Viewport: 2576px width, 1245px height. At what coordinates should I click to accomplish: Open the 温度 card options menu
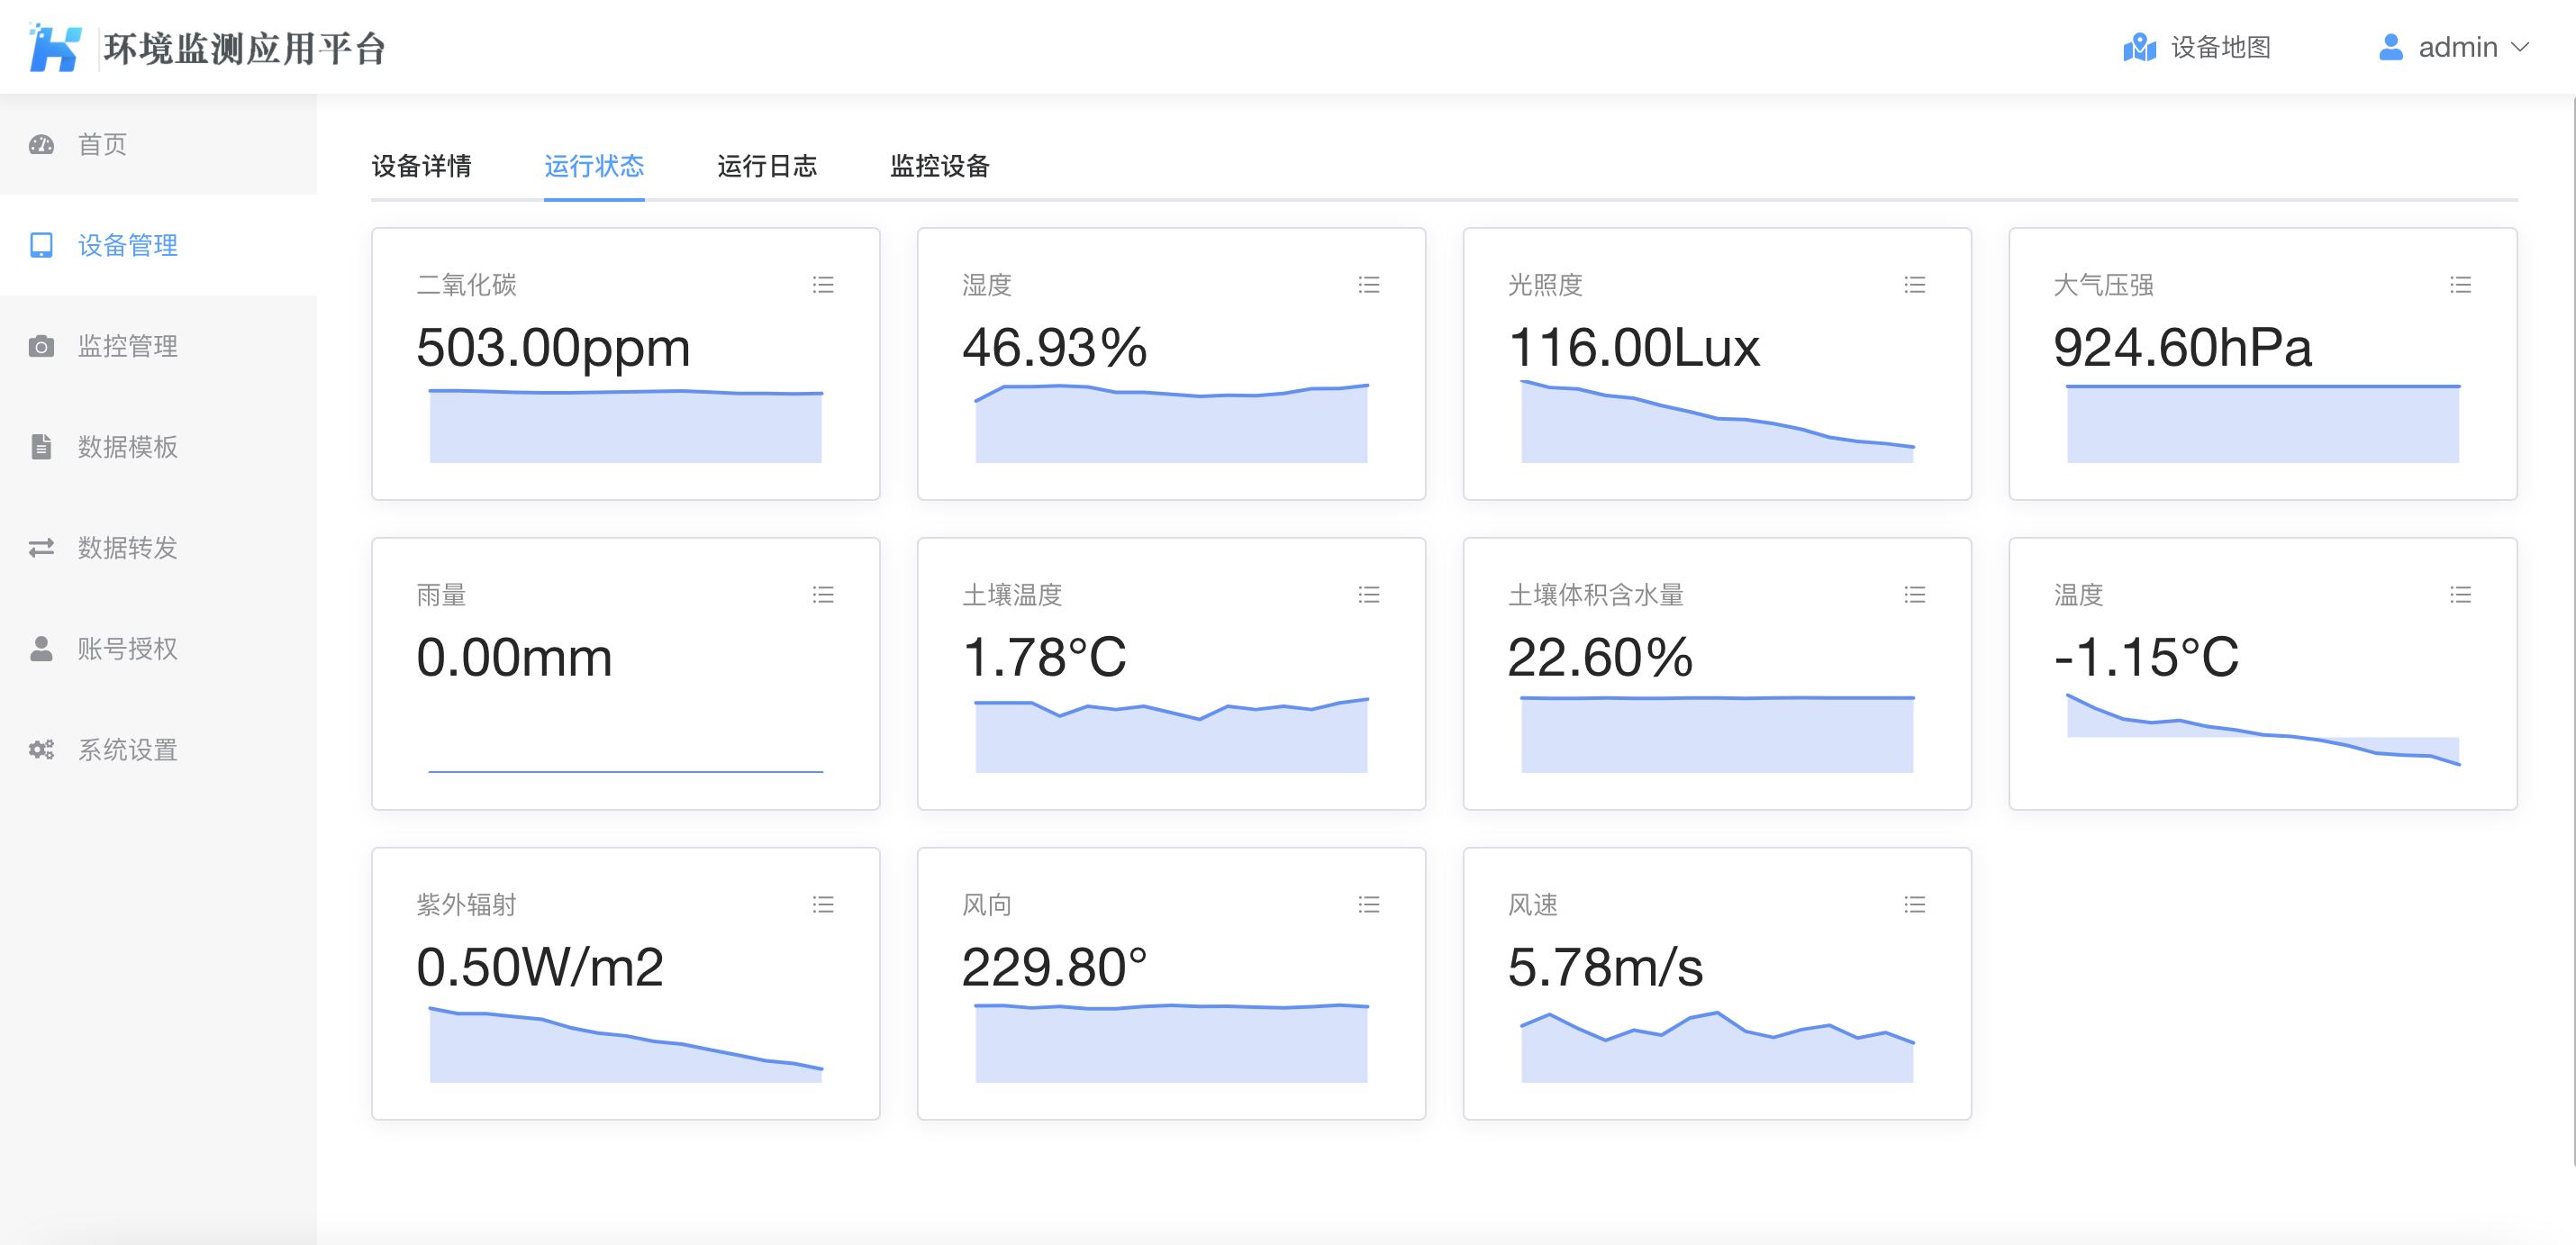pos(2460,595)
